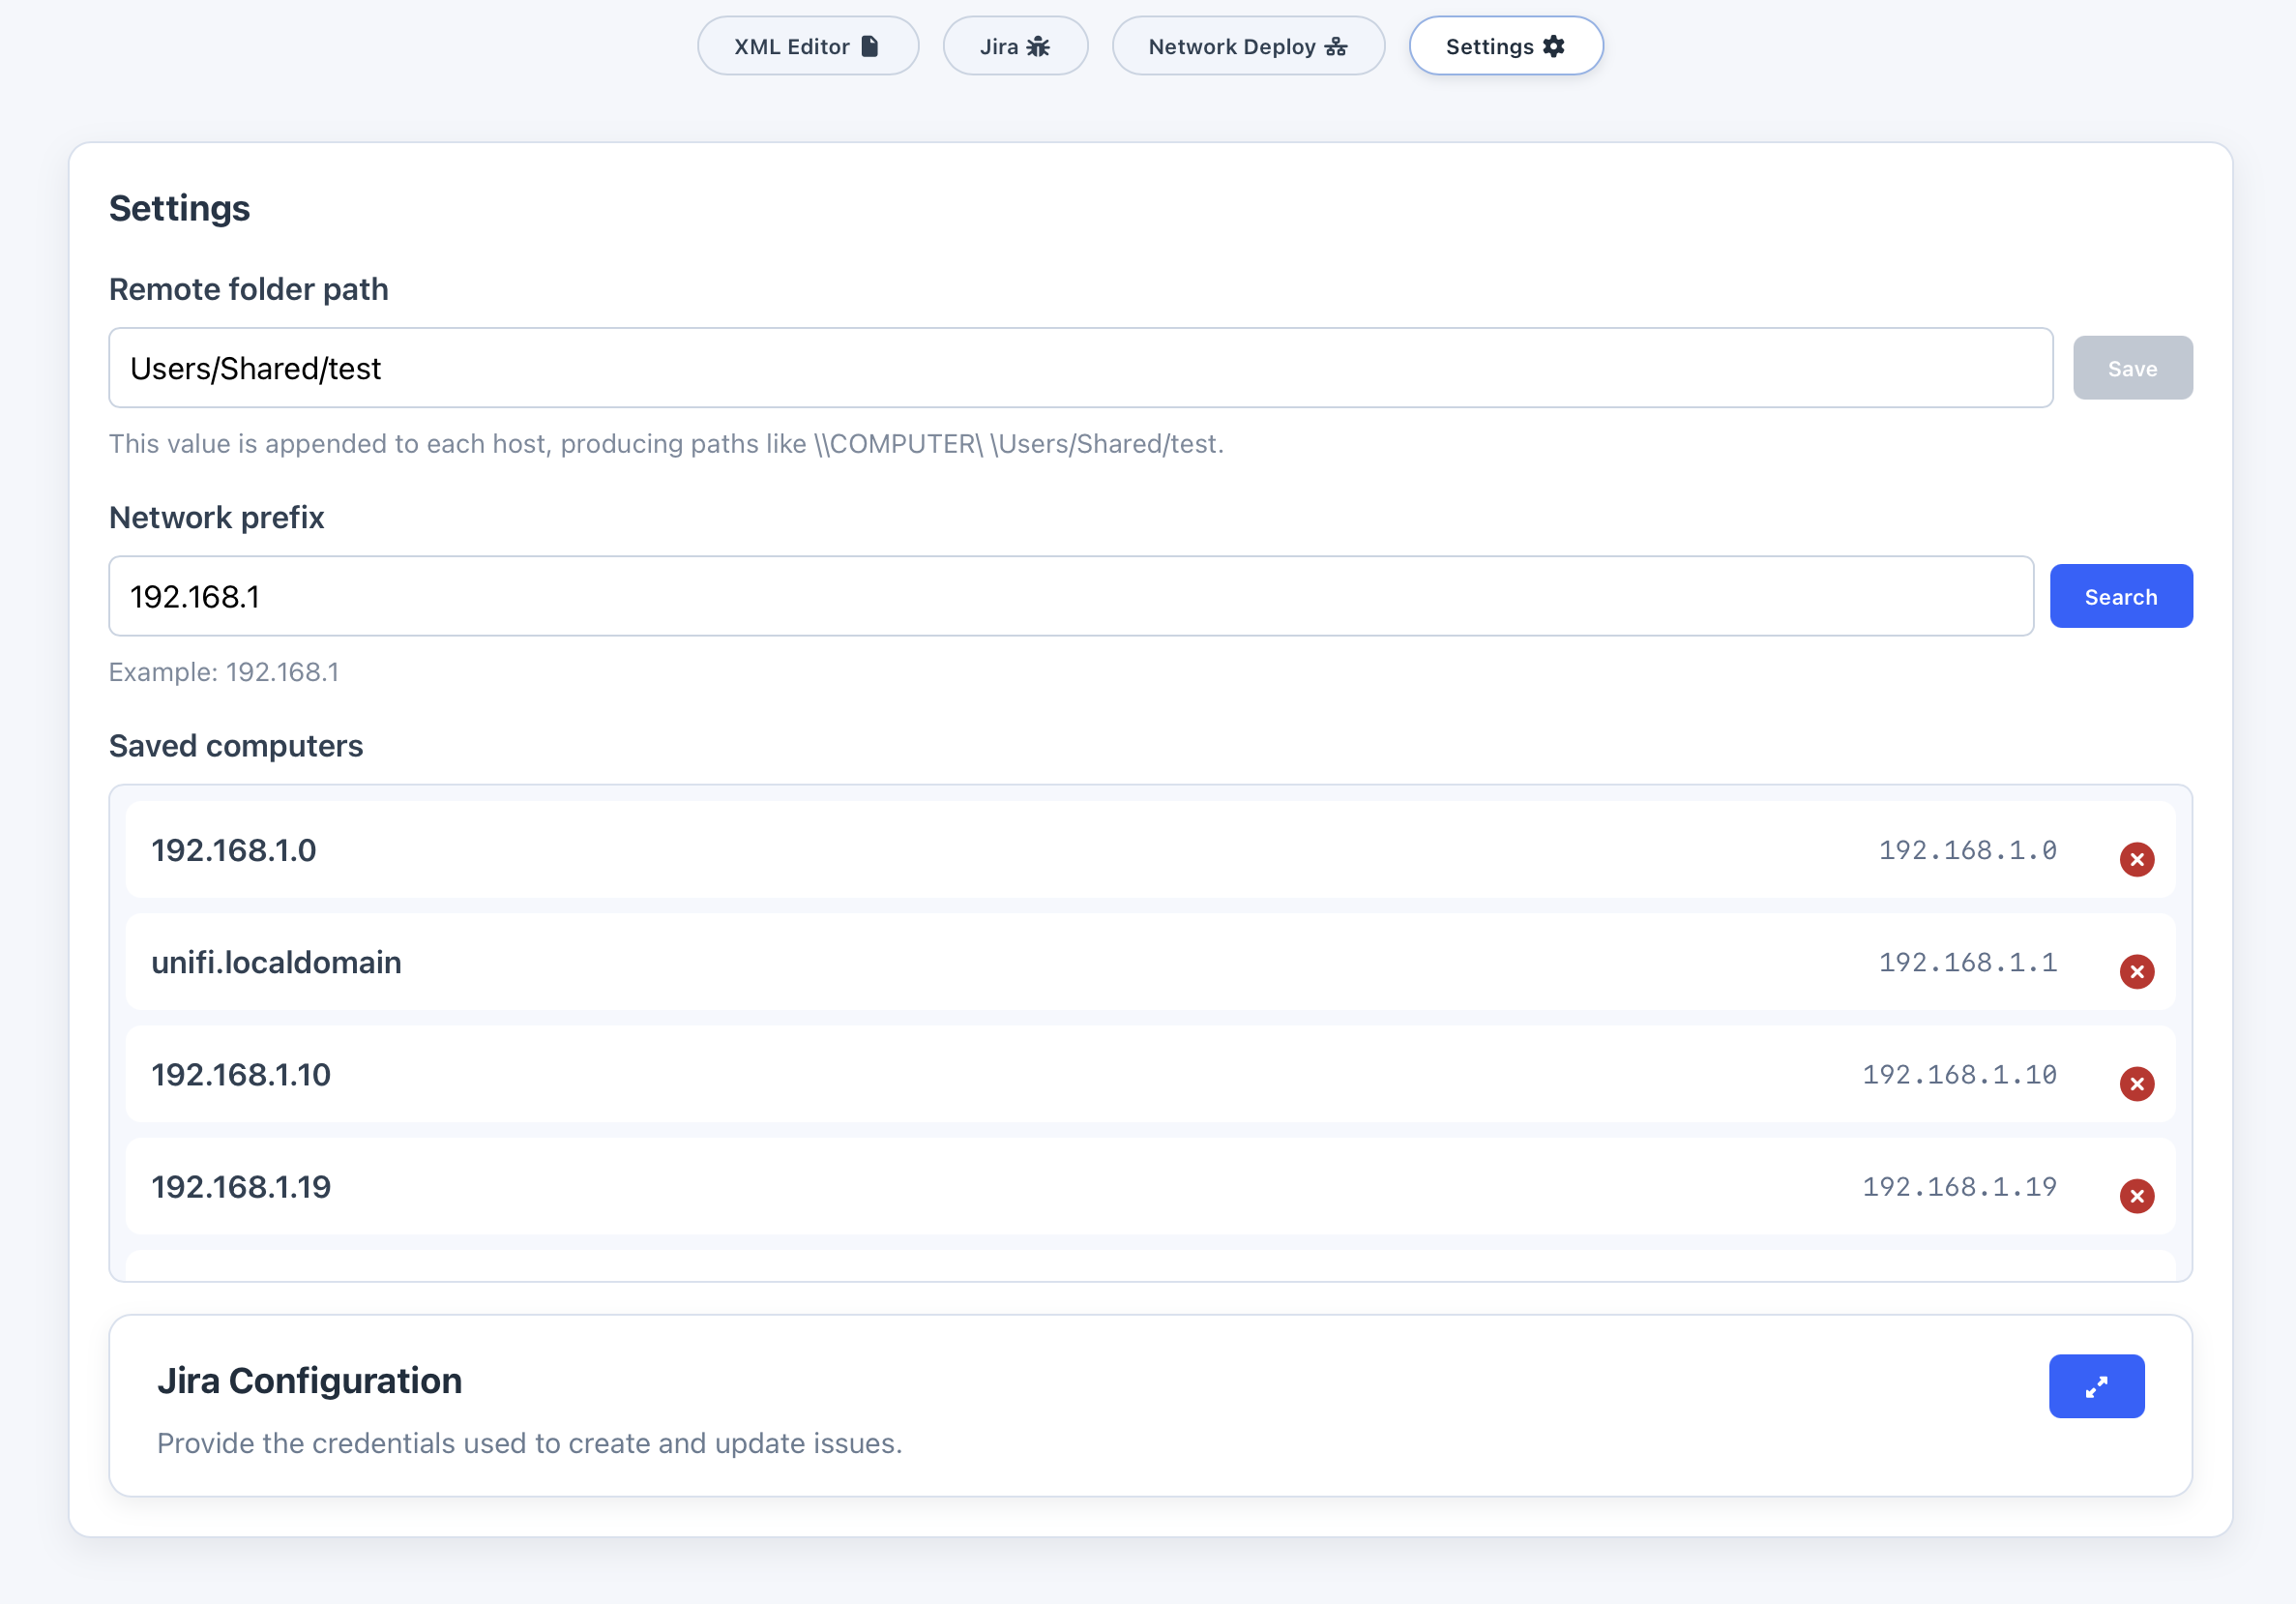Image resolution: width=2296 pixels, height=1604 pixels.
Task: Delete the 192.168.1.19 entry
Action: [x=2136, y=1195]
